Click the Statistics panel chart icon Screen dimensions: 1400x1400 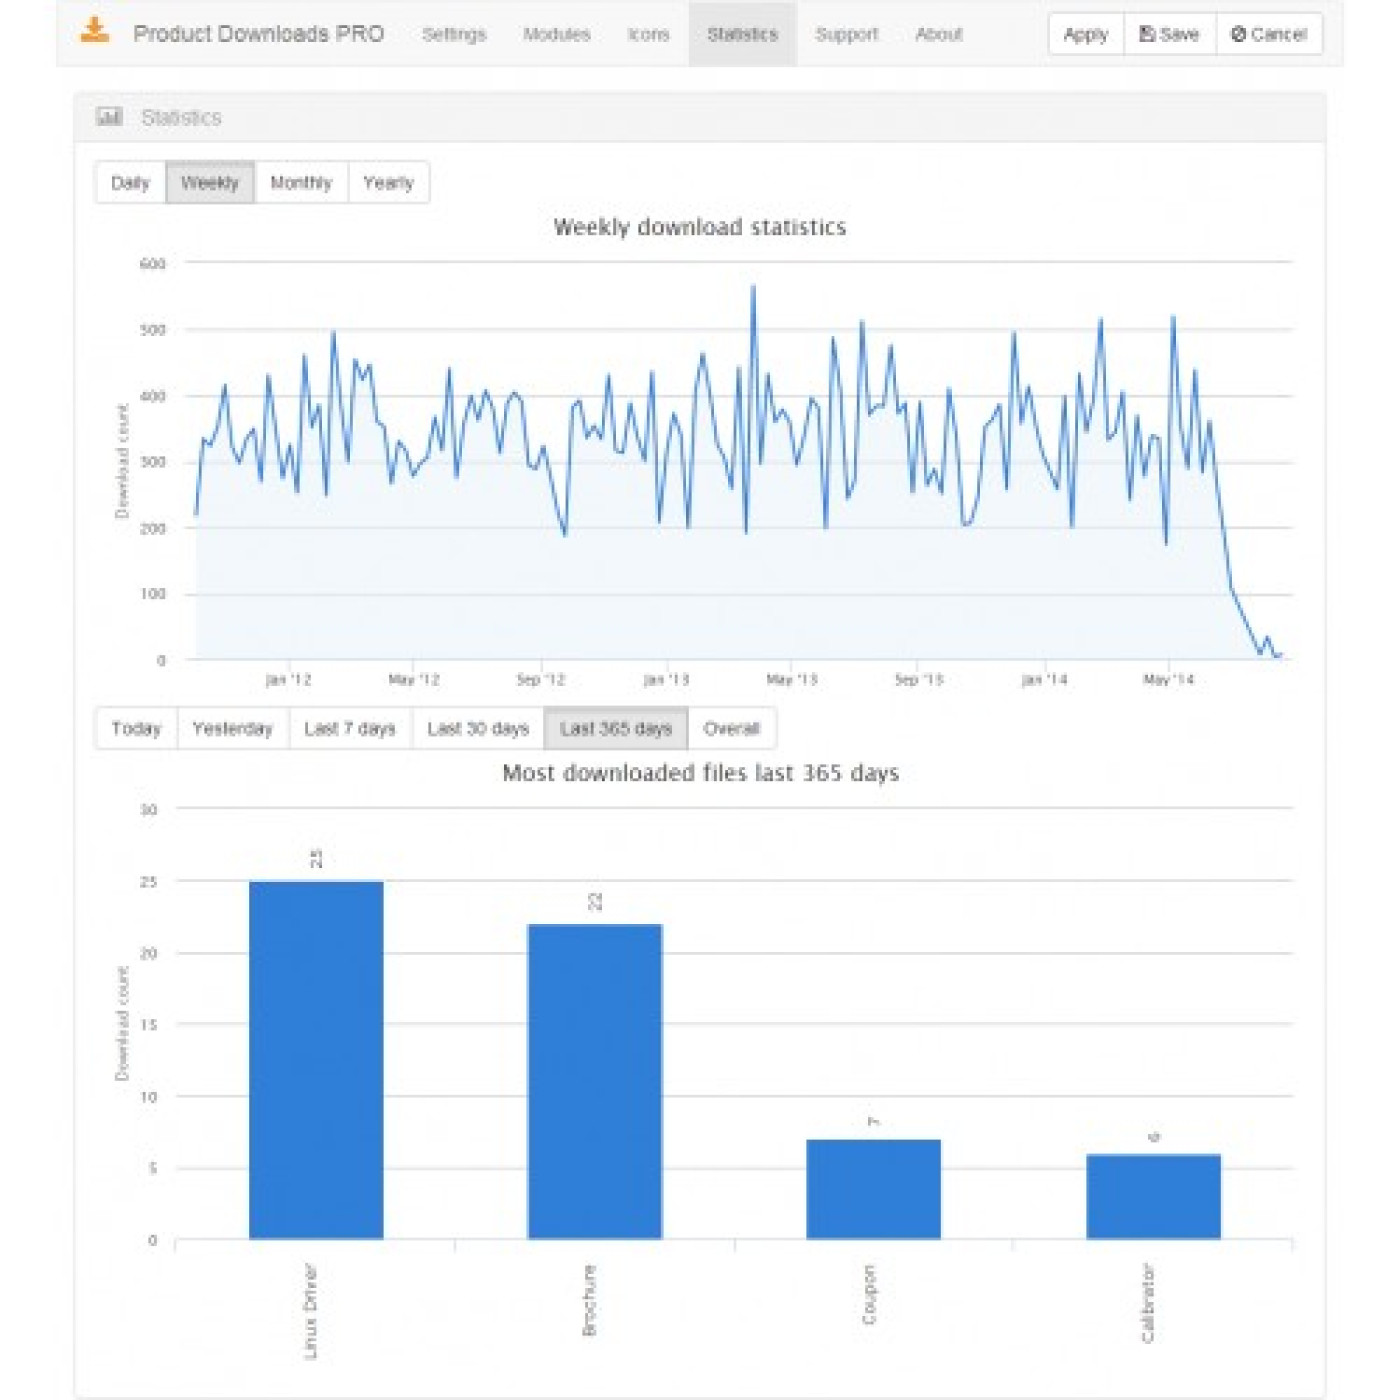coord(109,117)
